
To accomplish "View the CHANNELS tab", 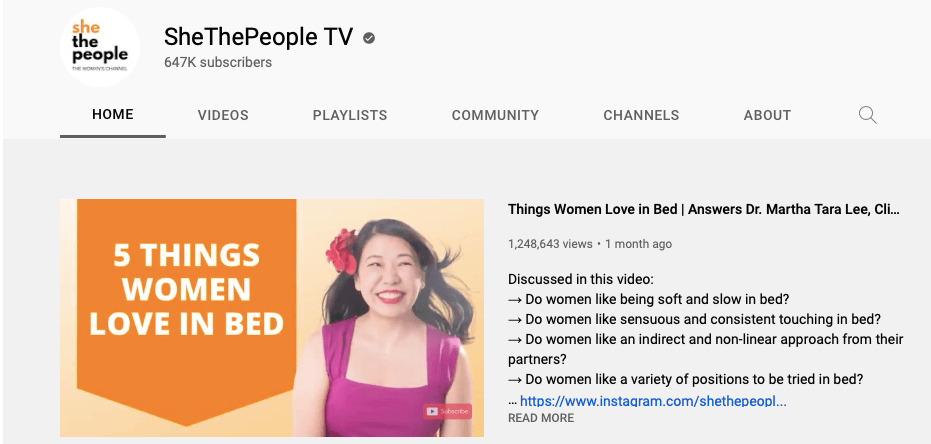I will tap(641, 115).
